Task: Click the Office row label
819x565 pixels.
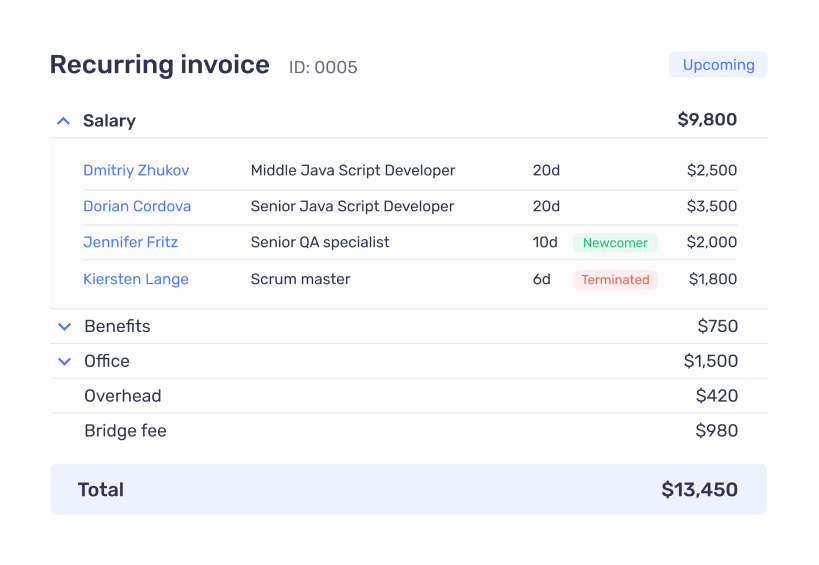Action: (x=107, y=361)
